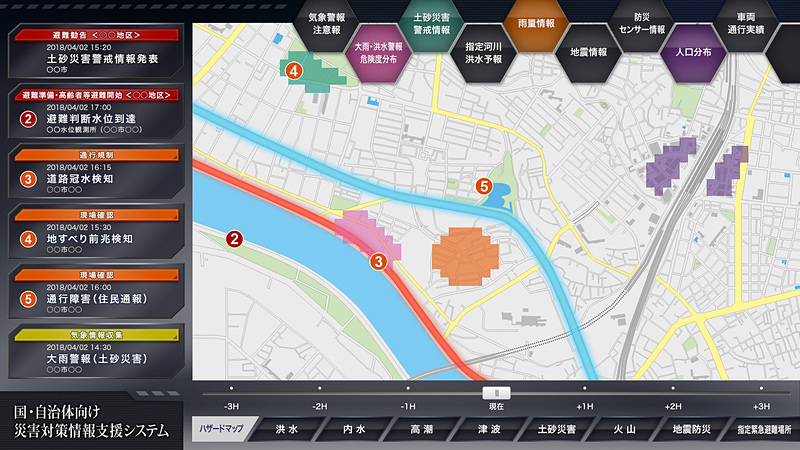Toggle the 車両通行実績 hexagon layer
Image resolution: width=800 pixels, height=450 pixels.
click(x=746, y=24)
